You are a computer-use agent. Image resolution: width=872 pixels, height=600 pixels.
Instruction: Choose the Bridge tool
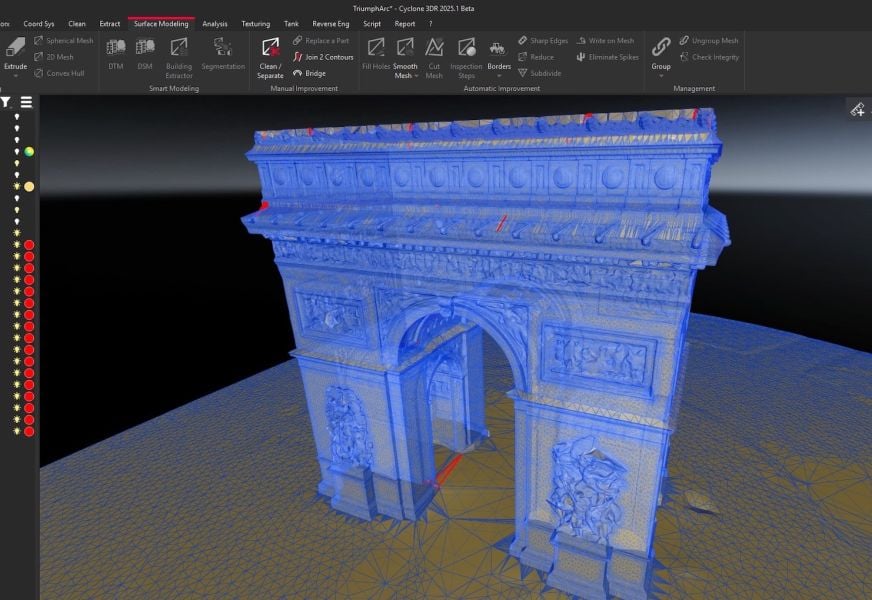(x=309, y=73)
